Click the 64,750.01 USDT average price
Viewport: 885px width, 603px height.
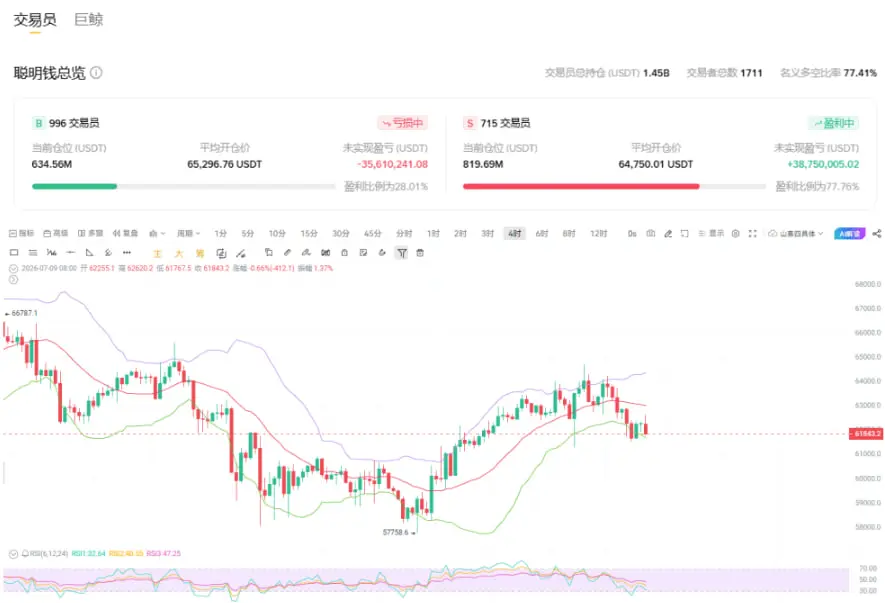[656, 164]
